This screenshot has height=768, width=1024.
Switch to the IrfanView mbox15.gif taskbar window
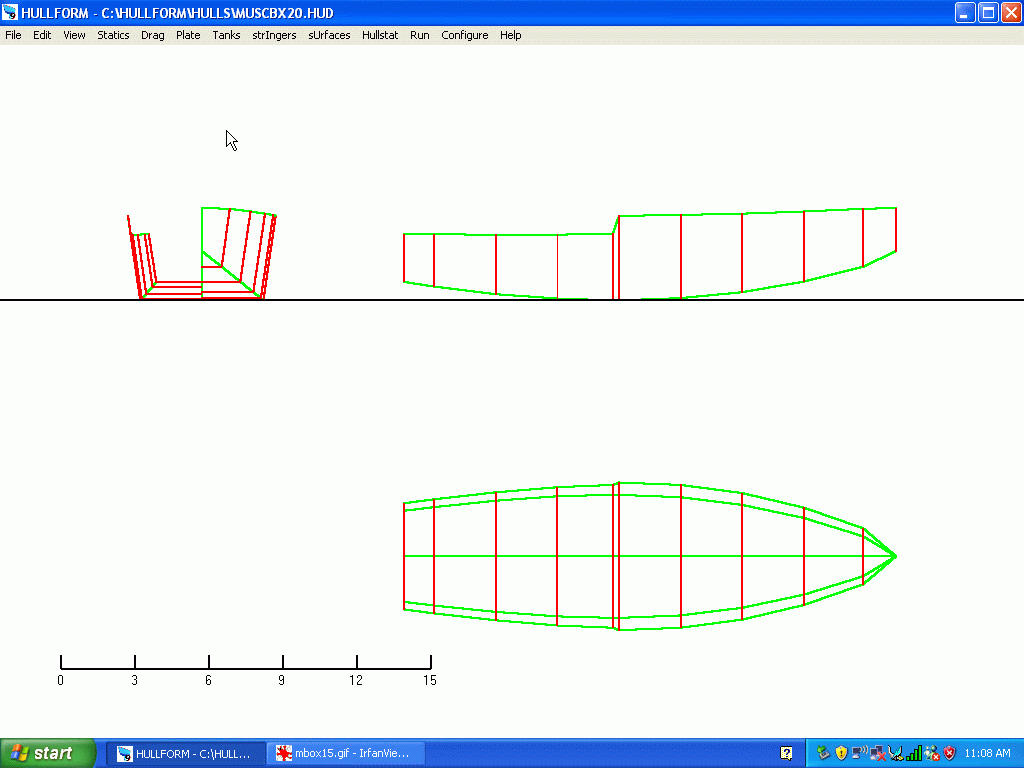(347, 753)
